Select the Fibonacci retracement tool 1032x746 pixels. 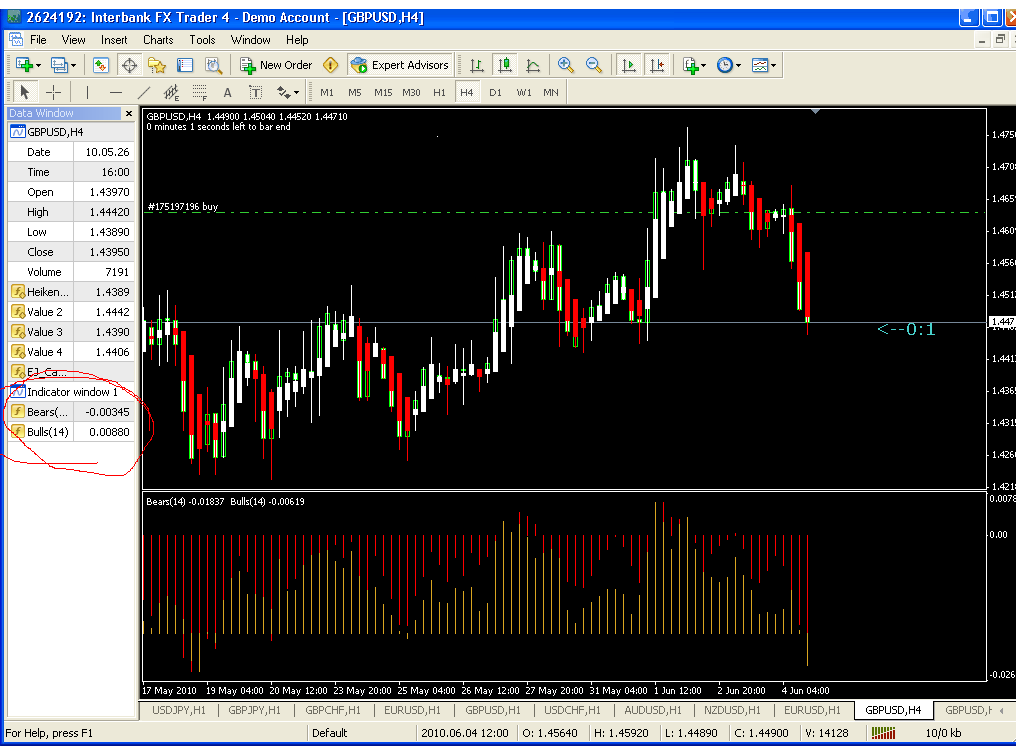click(x=199, y=92)
